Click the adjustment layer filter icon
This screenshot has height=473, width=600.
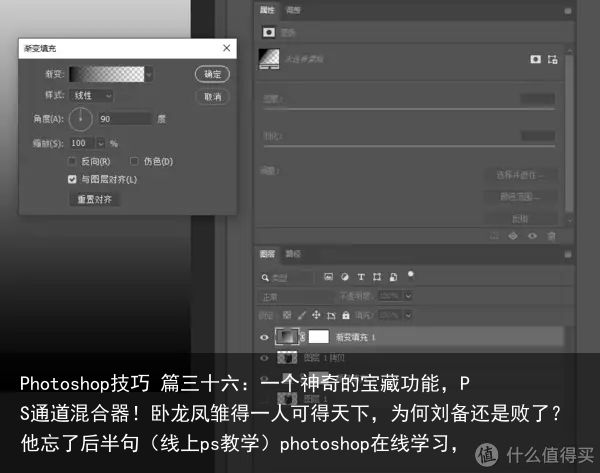click(345, 277)
